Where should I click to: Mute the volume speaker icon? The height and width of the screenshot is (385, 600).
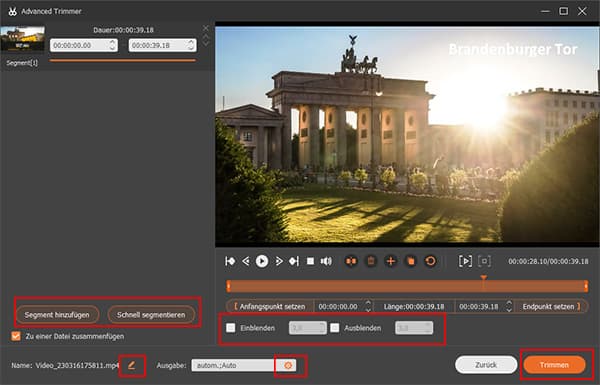[x=326, y=261]
